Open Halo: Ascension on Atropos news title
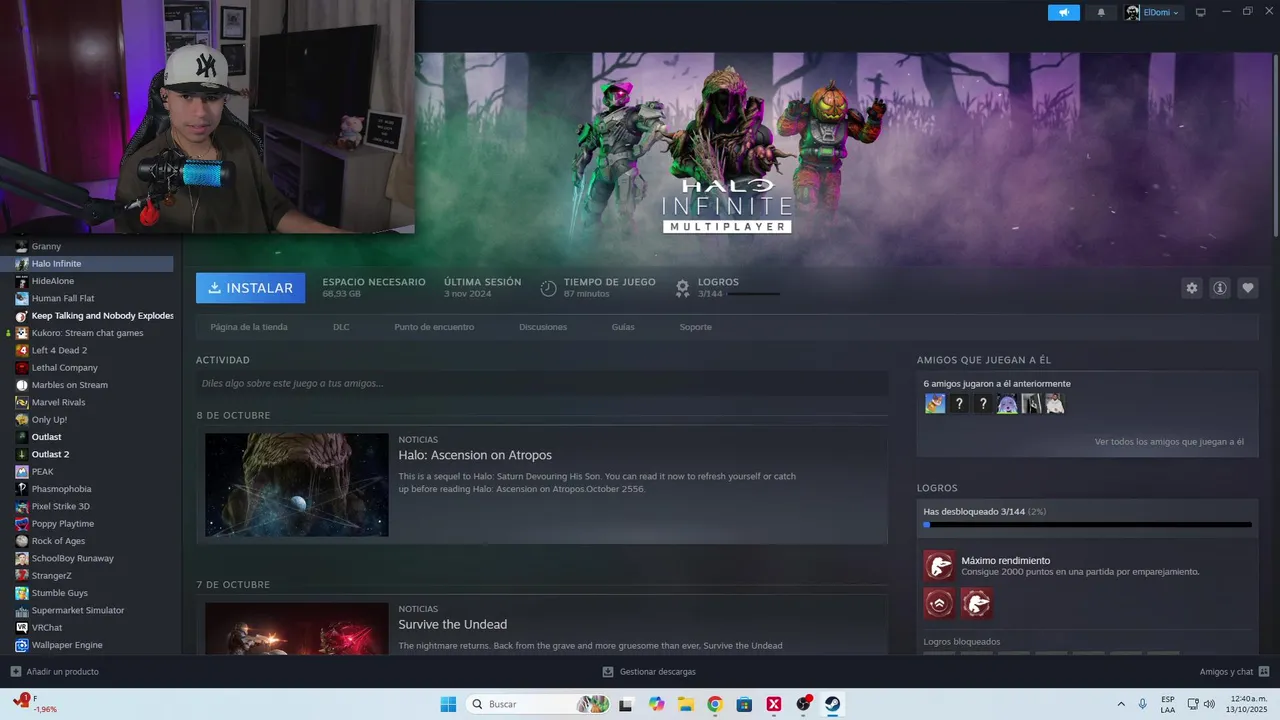1280x720 pixels. click(x=475, y=455)
